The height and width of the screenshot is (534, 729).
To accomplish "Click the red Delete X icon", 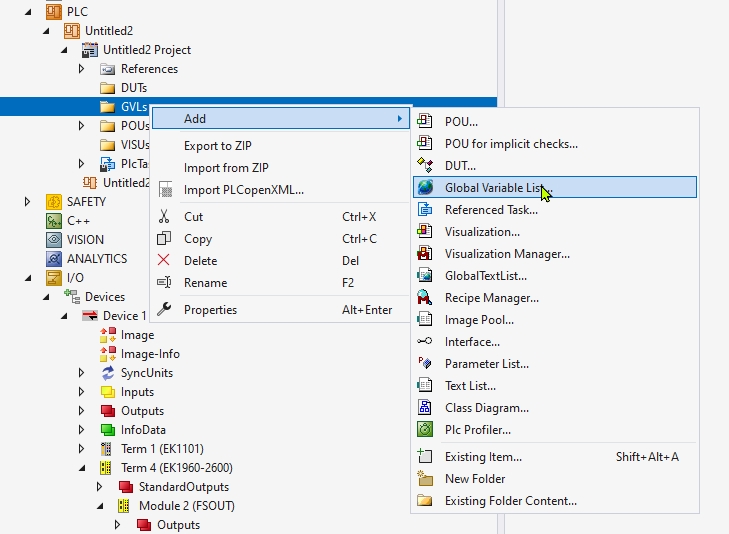I will [164, 260].
